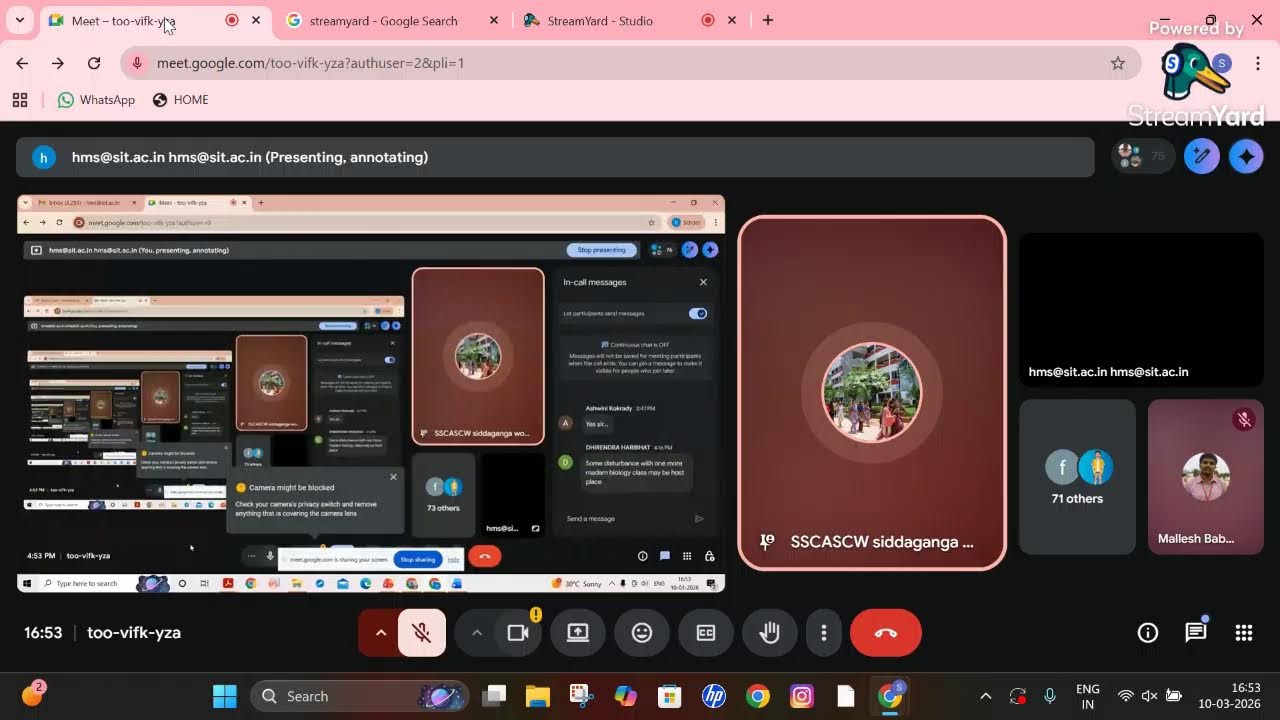Click the Windows taskbar Search box

tap(358, 696)
